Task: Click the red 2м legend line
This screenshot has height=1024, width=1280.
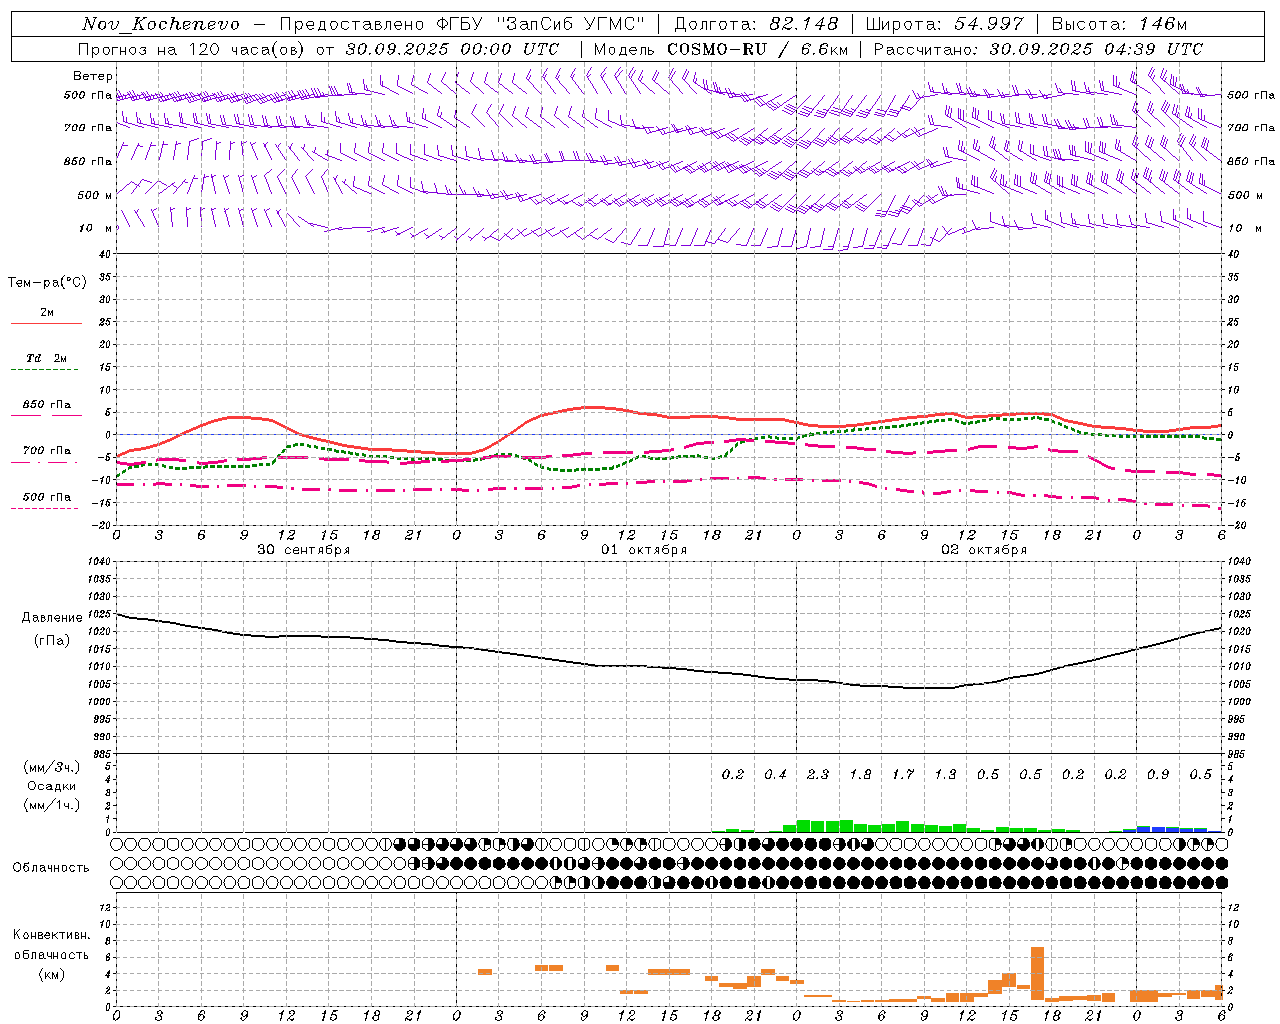Action: pos(46,323)
